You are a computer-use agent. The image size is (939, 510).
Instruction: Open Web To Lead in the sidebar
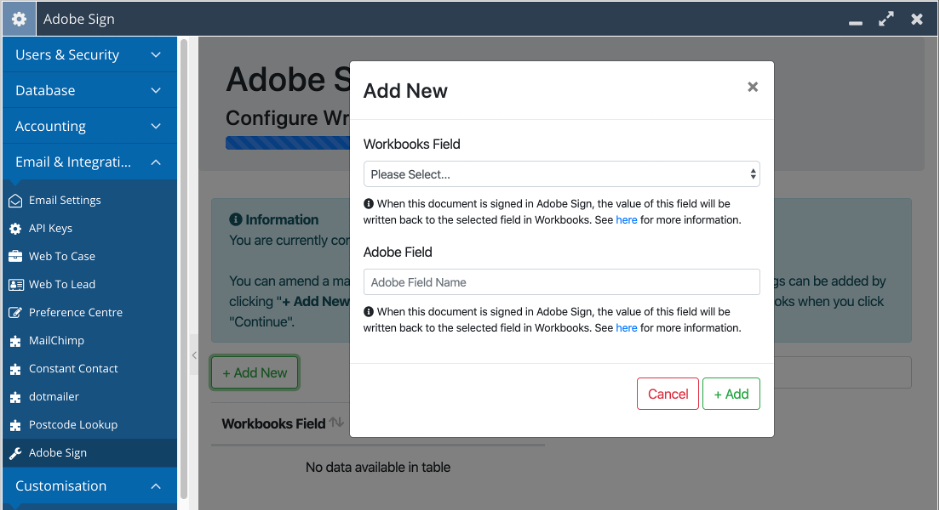(90, 284)
